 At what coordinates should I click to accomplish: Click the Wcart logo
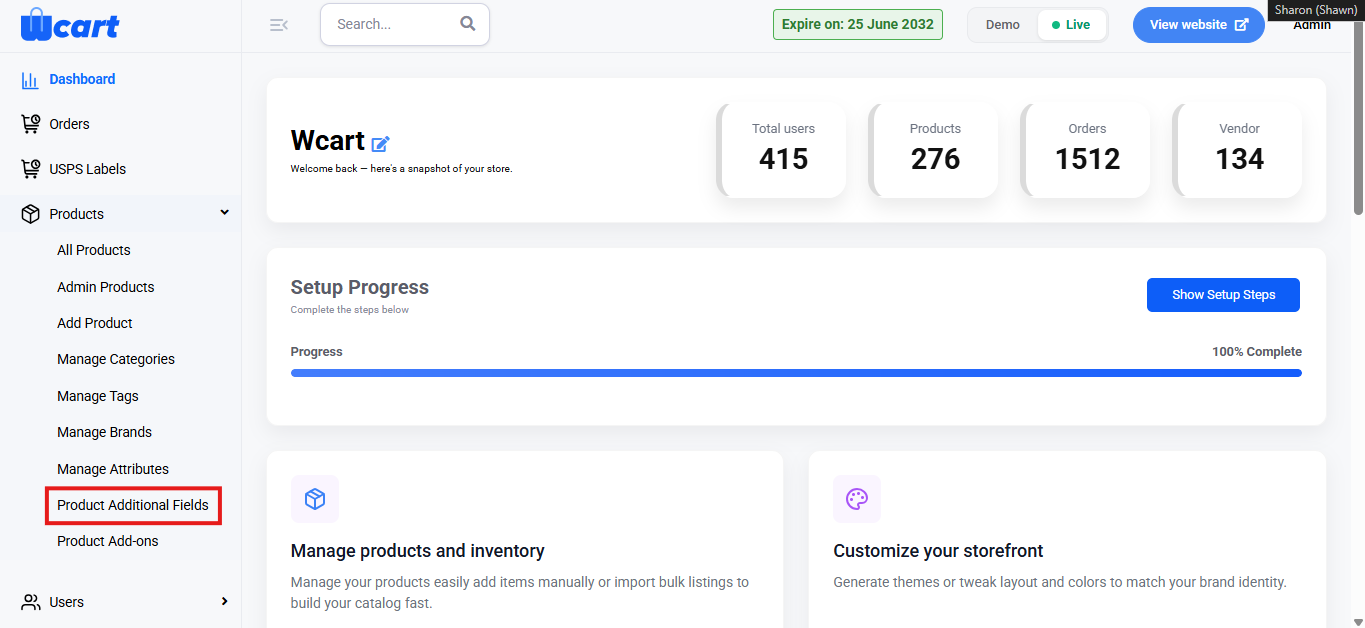70,24
